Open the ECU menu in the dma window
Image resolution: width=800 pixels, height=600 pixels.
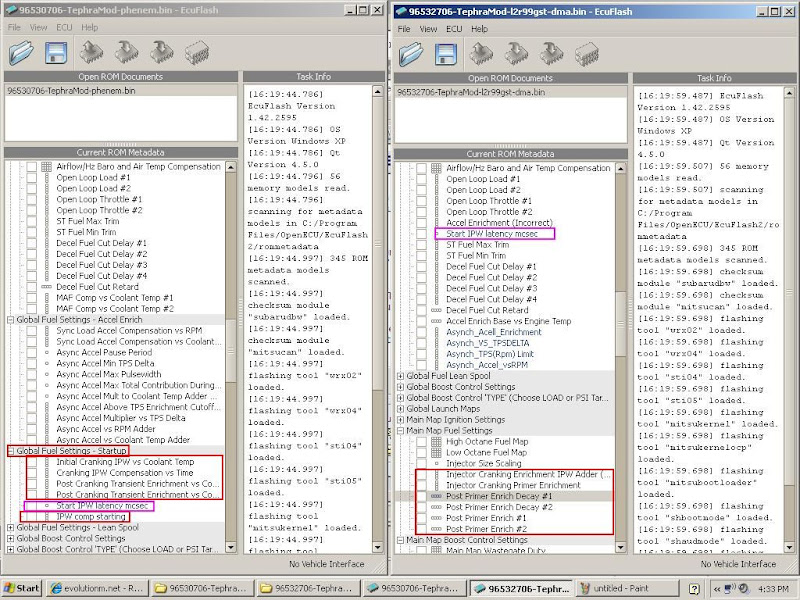454,29
